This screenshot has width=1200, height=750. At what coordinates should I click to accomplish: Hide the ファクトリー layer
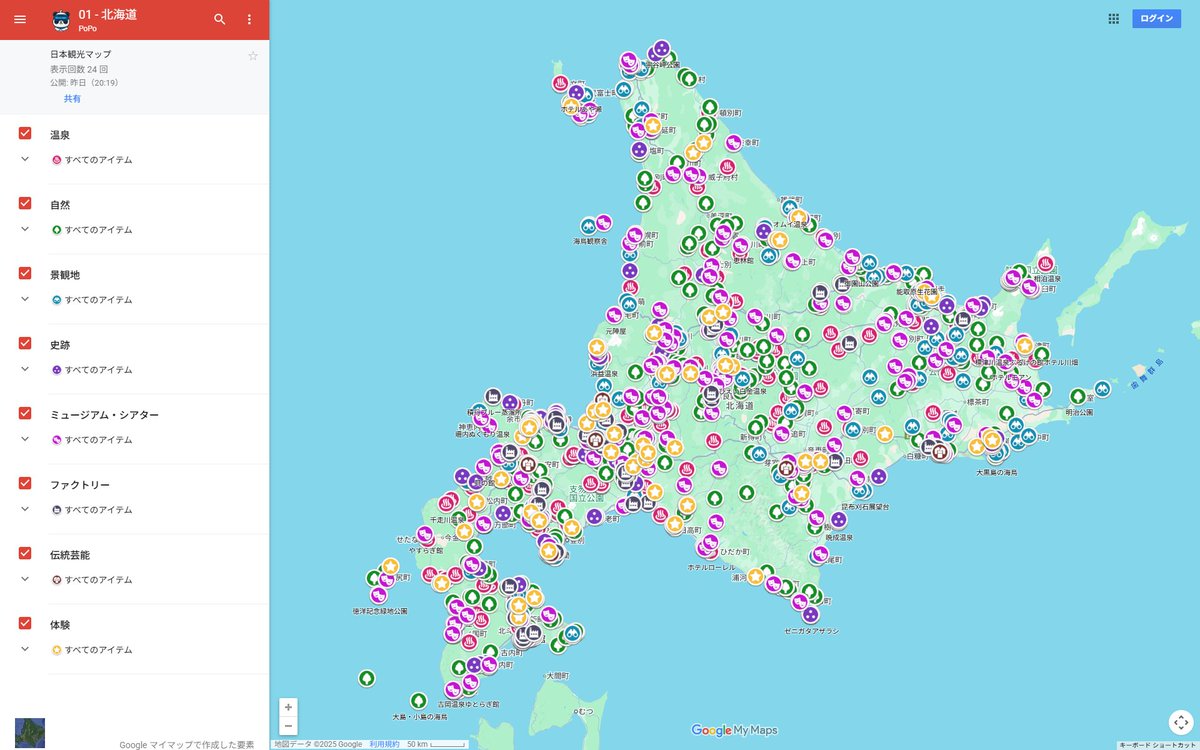pyautogui.click(x=25, y=484)
